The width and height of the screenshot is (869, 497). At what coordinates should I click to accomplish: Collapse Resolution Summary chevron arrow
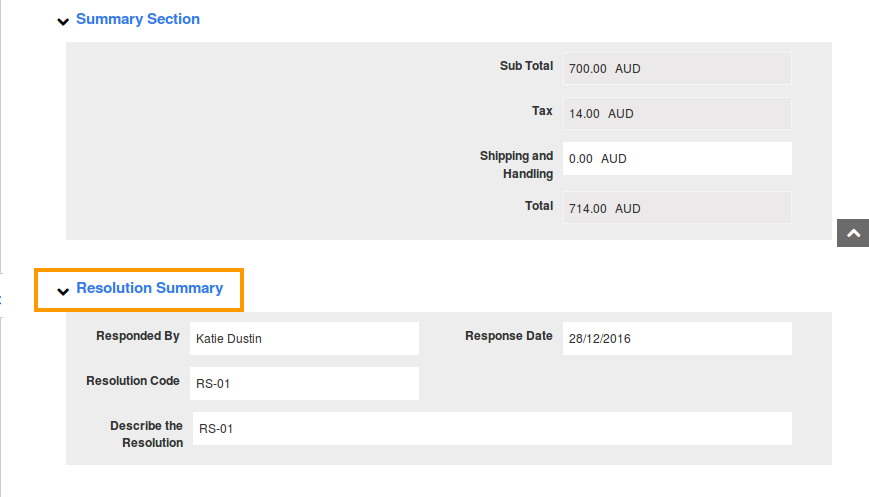[x=63, y=291]
